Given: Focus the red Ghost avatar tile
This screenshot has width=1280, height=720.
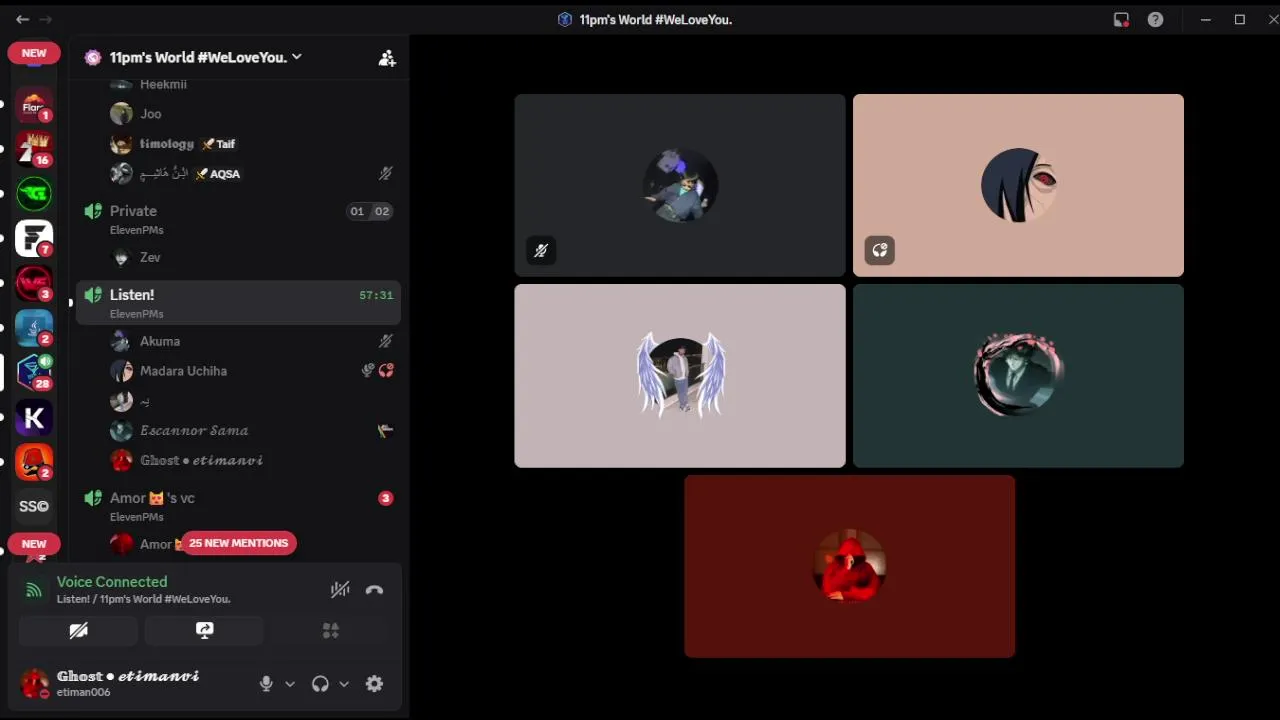Looking at the screenshot, I should [850, 566].
